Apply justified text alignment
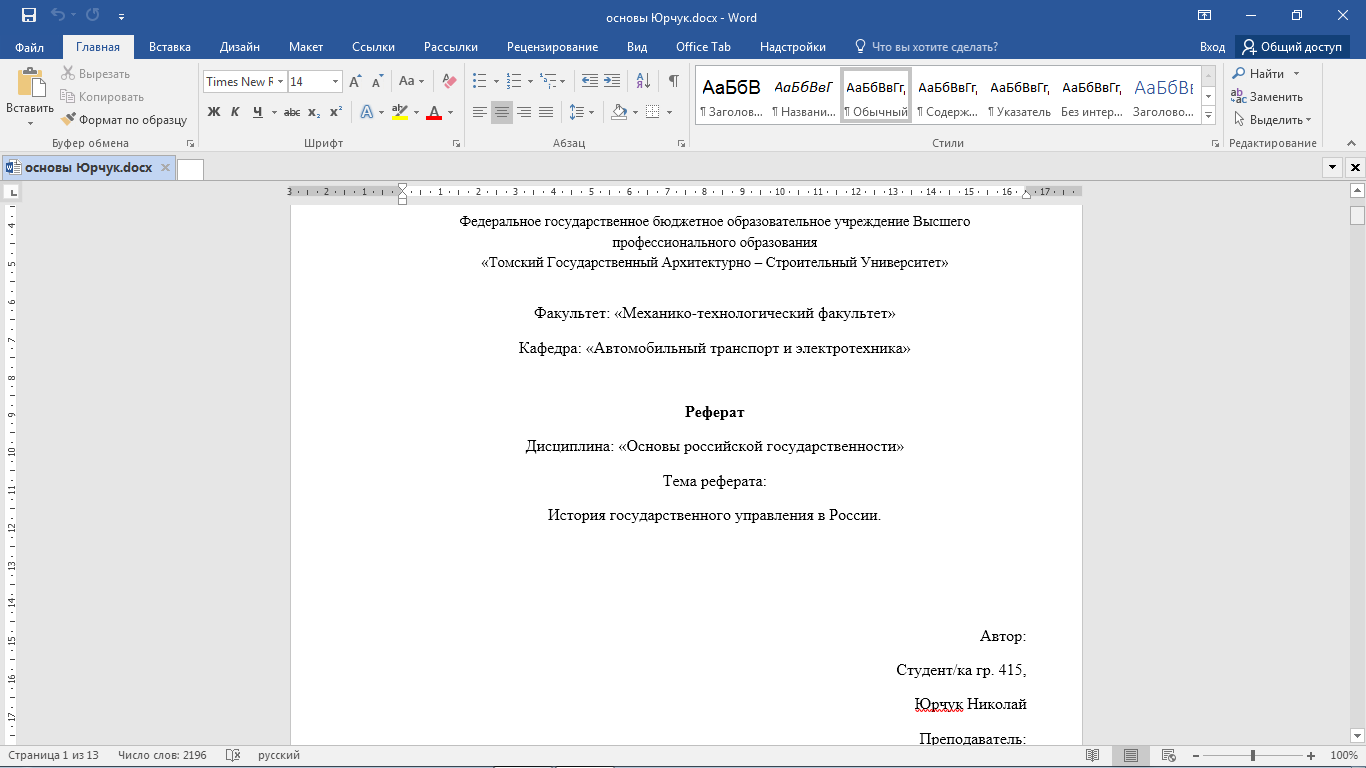This screenshot has width=1366, height=768. pyautogui.click(x=546, y=112)
